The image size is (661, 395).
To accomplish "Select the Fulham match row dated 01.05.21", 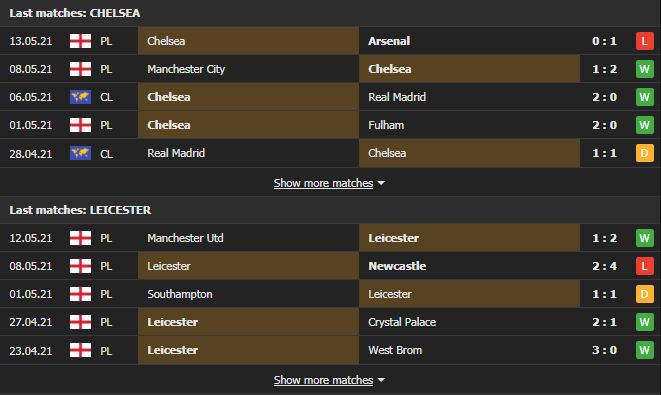I will click(x=330, y=125).
